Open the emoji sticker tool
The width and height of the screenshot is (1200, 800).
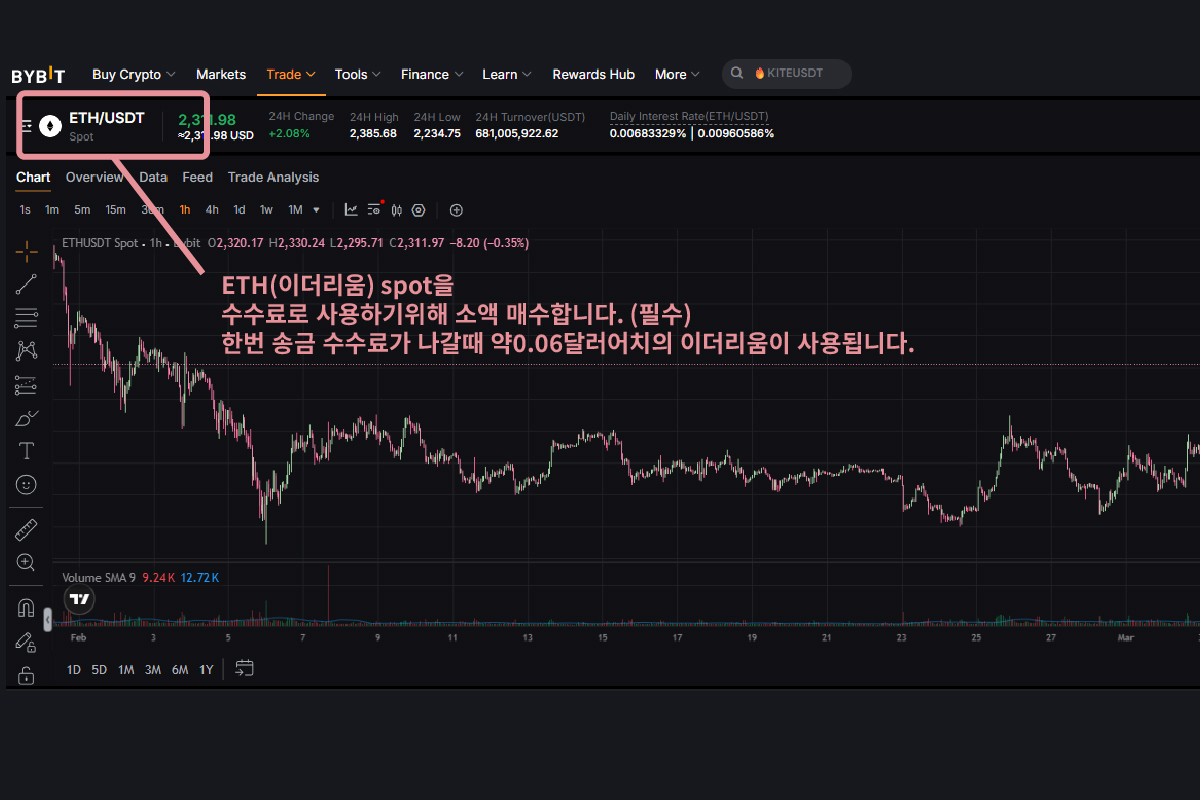[27, 485]
